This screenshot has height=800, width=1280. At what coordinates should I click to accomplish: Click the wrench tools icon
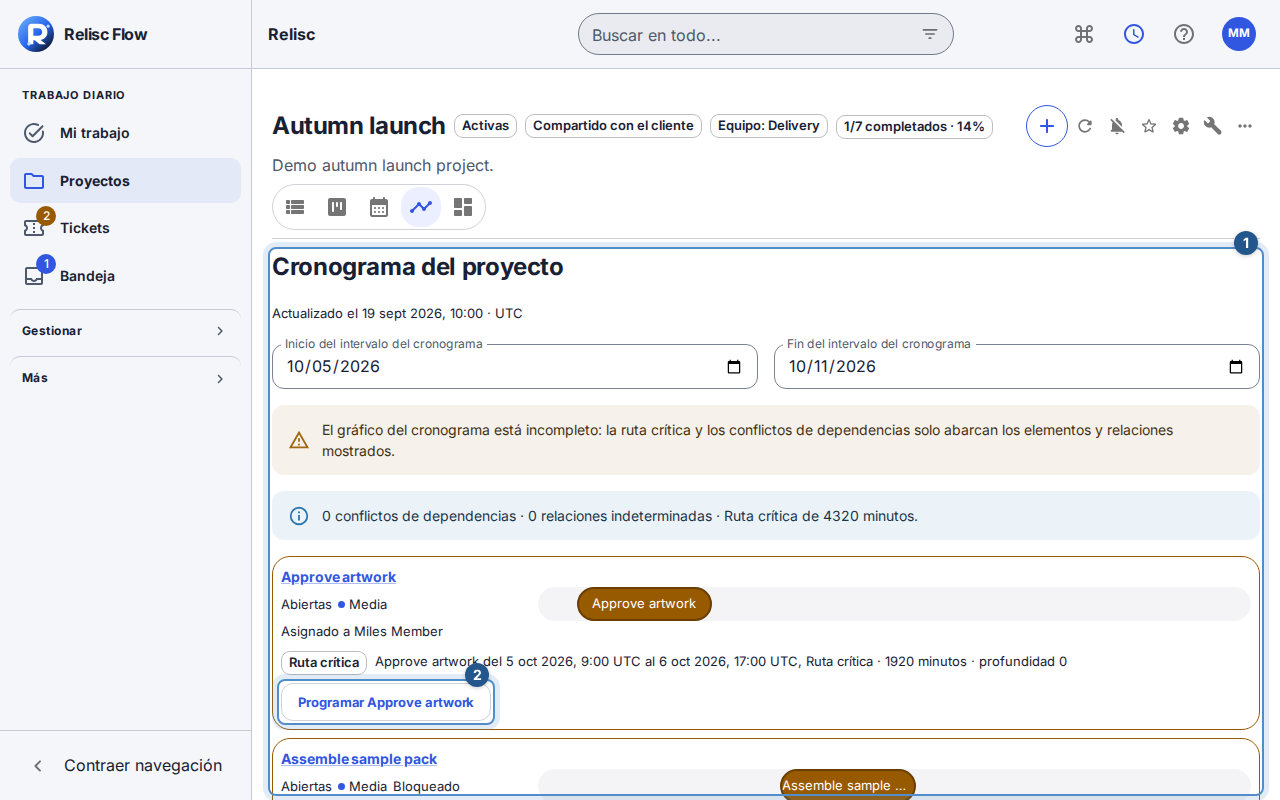coord(1213,126)
